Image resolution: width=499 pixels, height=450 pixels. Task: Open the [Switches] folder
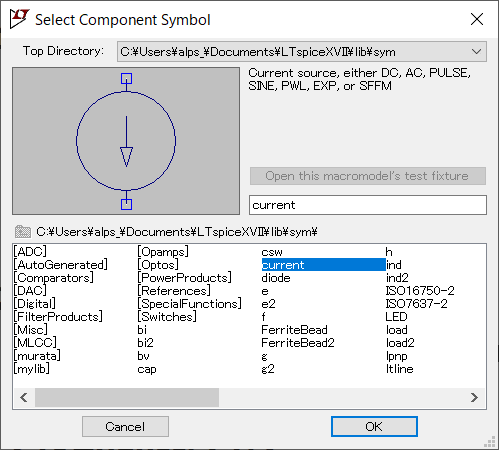tap(167, 317)
